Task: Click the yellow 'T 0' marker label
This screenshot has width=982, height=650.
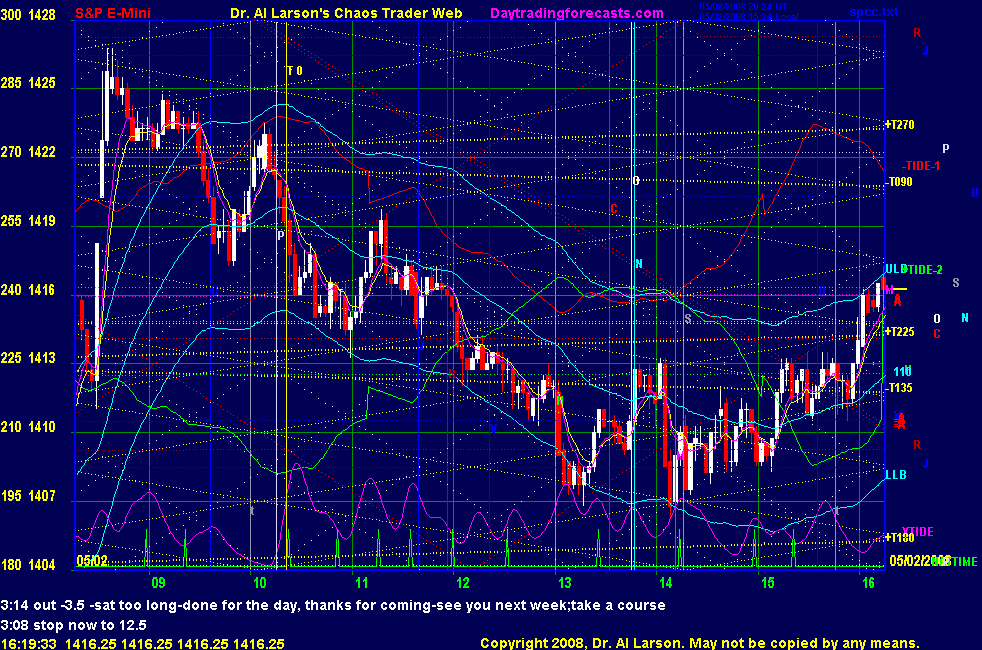Action: coord(294,71)
